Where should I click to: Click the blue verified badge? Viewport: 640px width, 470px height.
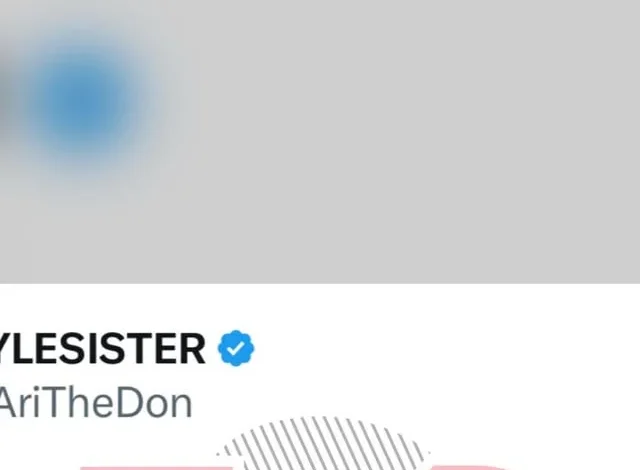(236, 348)
